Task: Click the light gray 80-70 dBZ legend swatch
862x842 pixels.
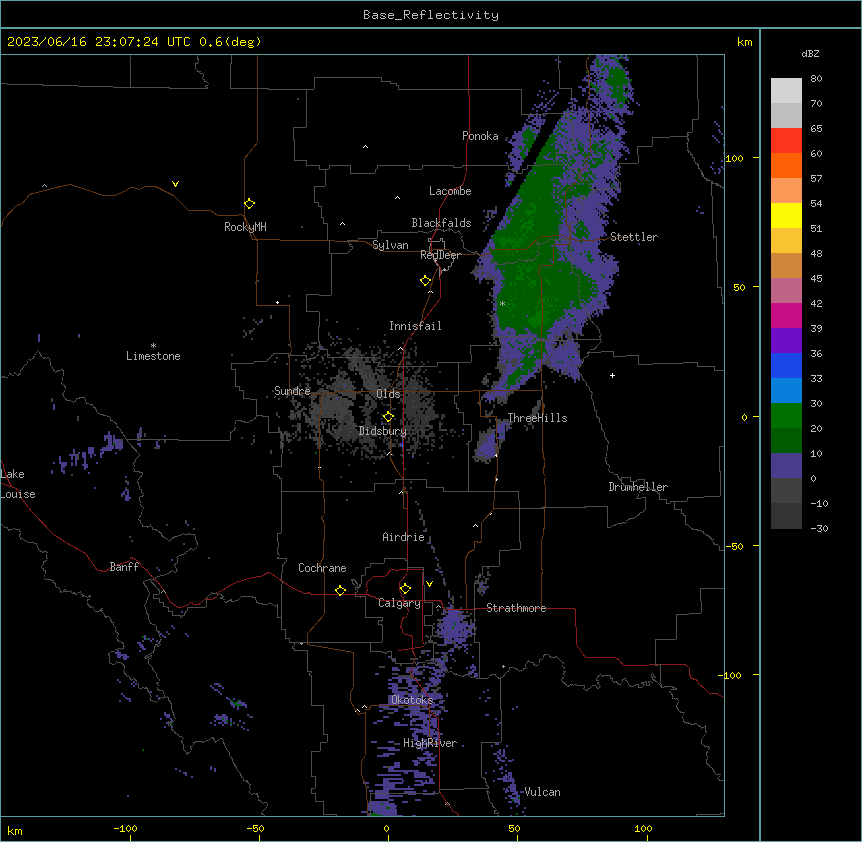Action: coord(786,91)
